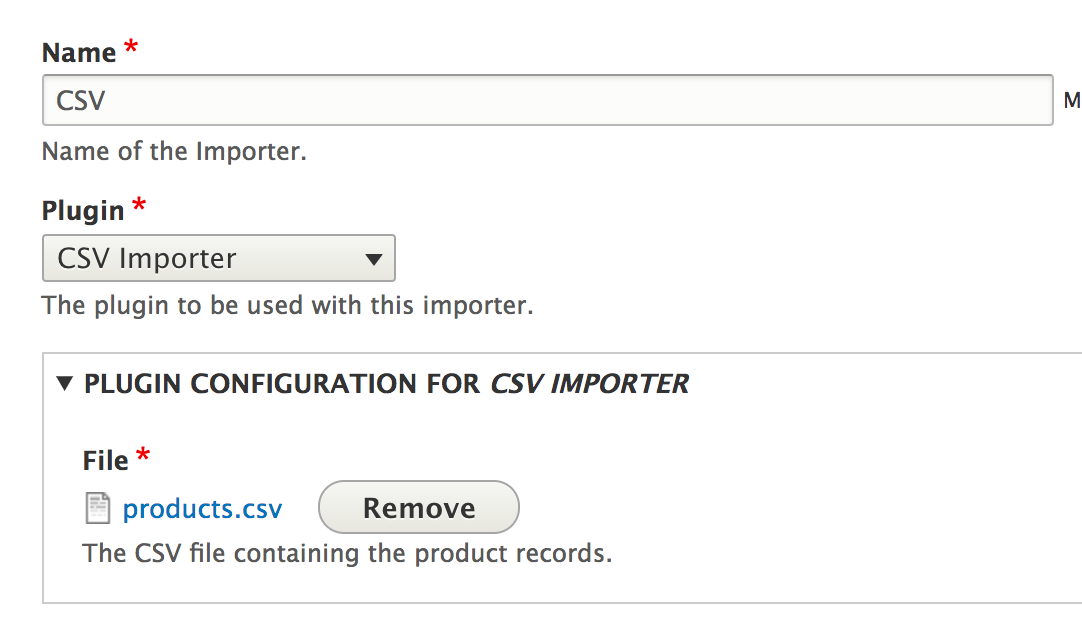Click the red asterisk beside File

142,458
